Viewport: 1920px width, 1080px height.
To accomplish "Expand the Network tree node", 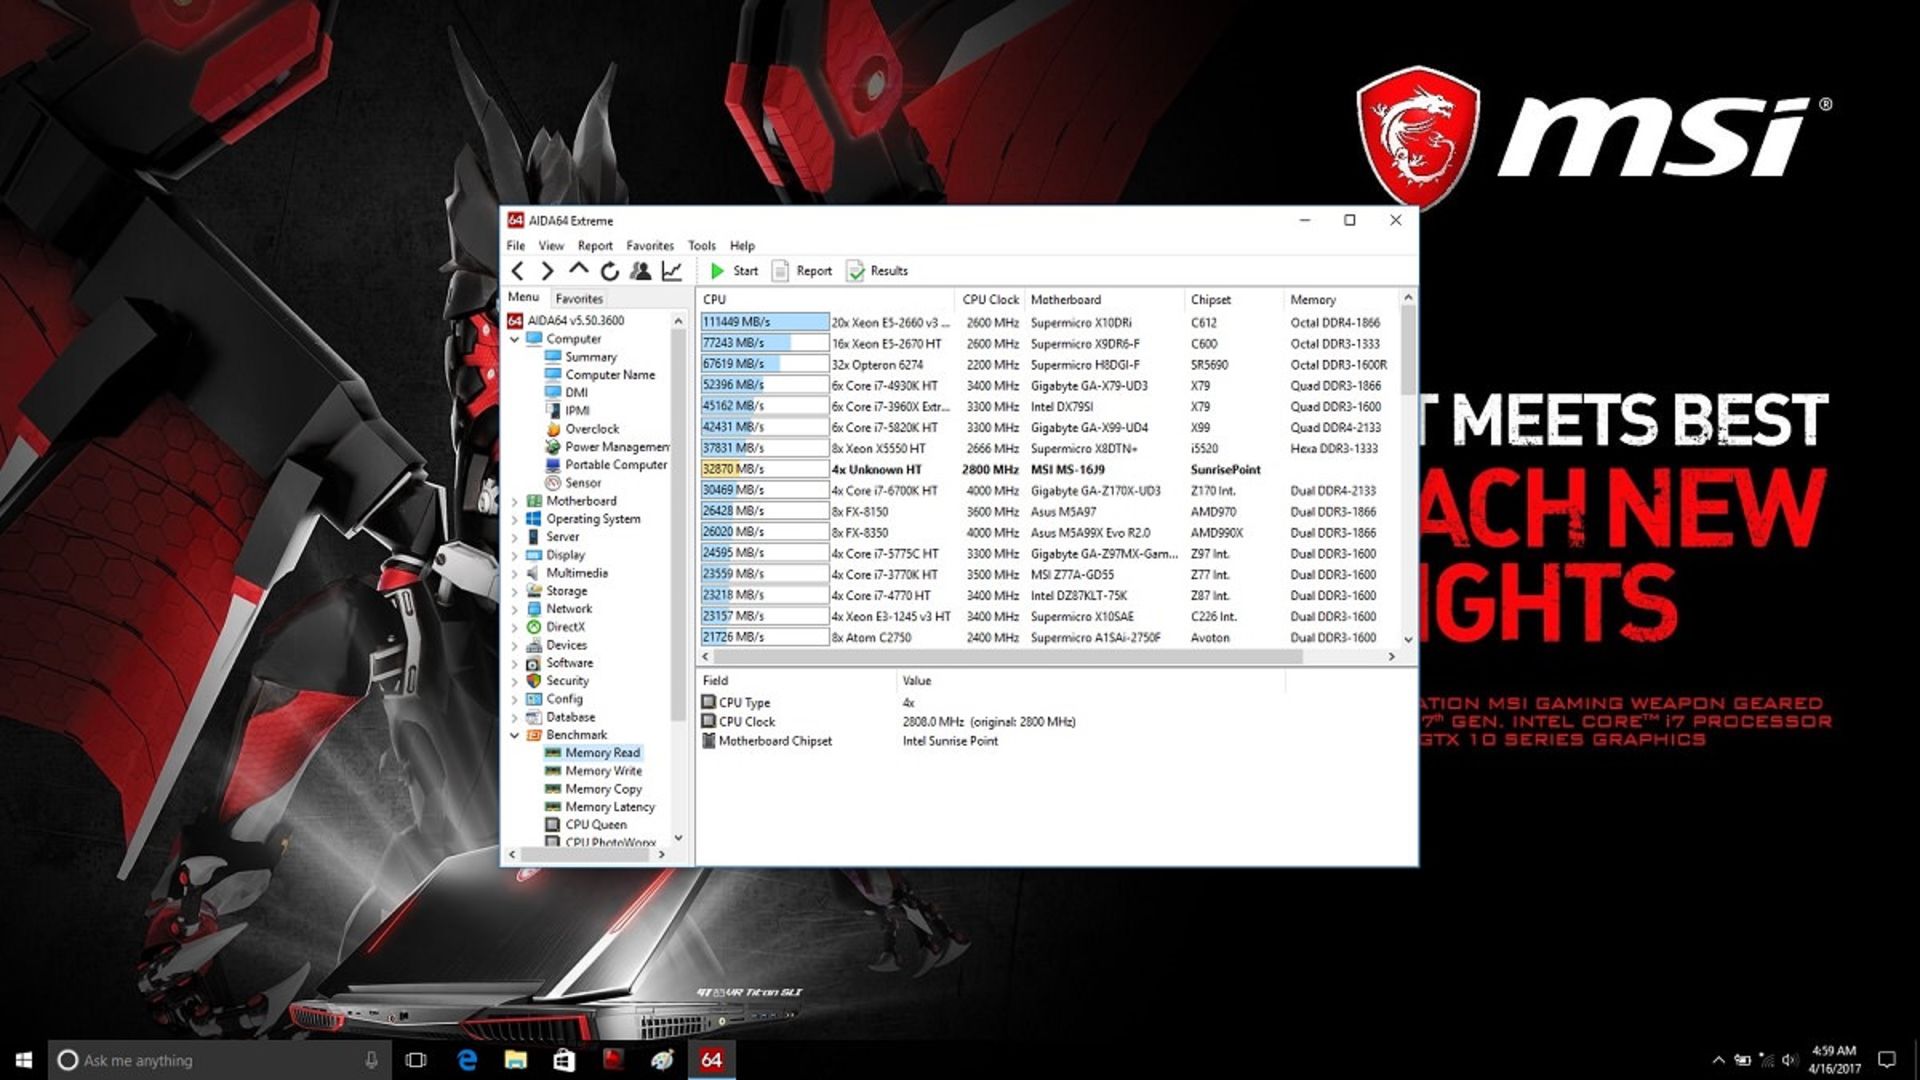I will click(515, 609).
